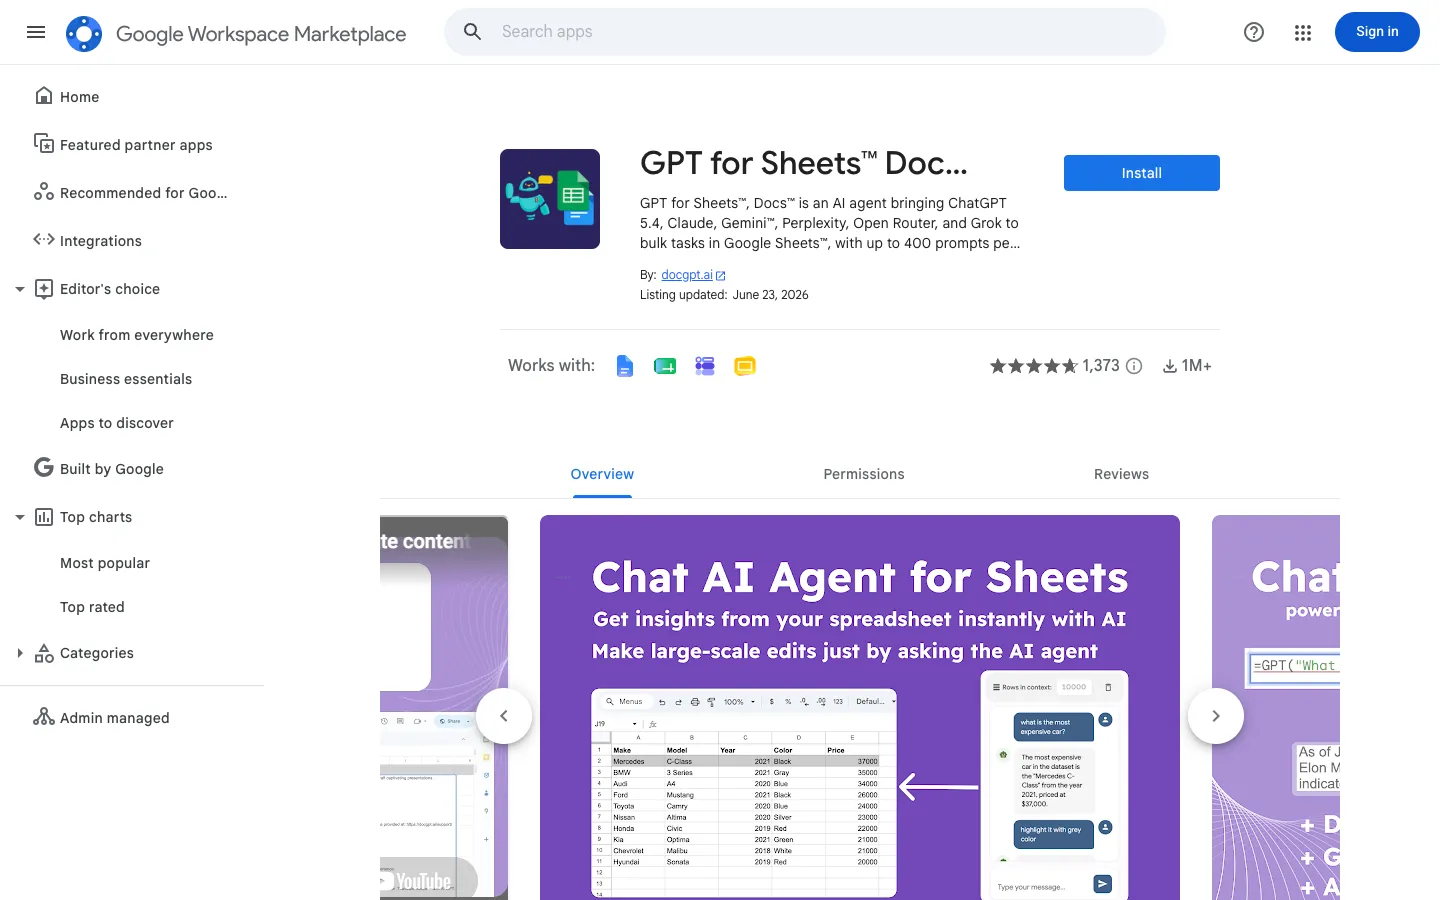Click the Sign in button
Viewport: 1440px width, 900px height.
click(x=1377, y=32)
